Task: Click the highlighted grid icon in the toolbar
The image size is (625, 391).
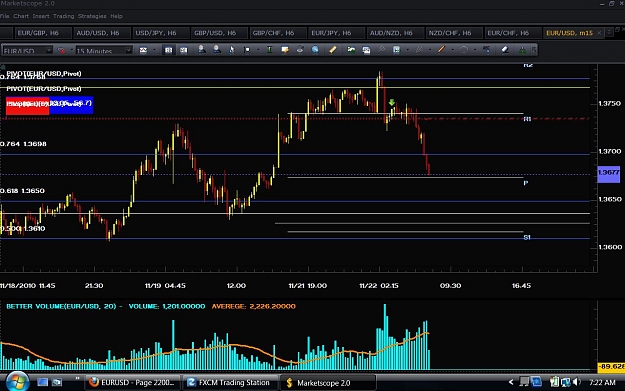Action: click(x=169, y=50)
